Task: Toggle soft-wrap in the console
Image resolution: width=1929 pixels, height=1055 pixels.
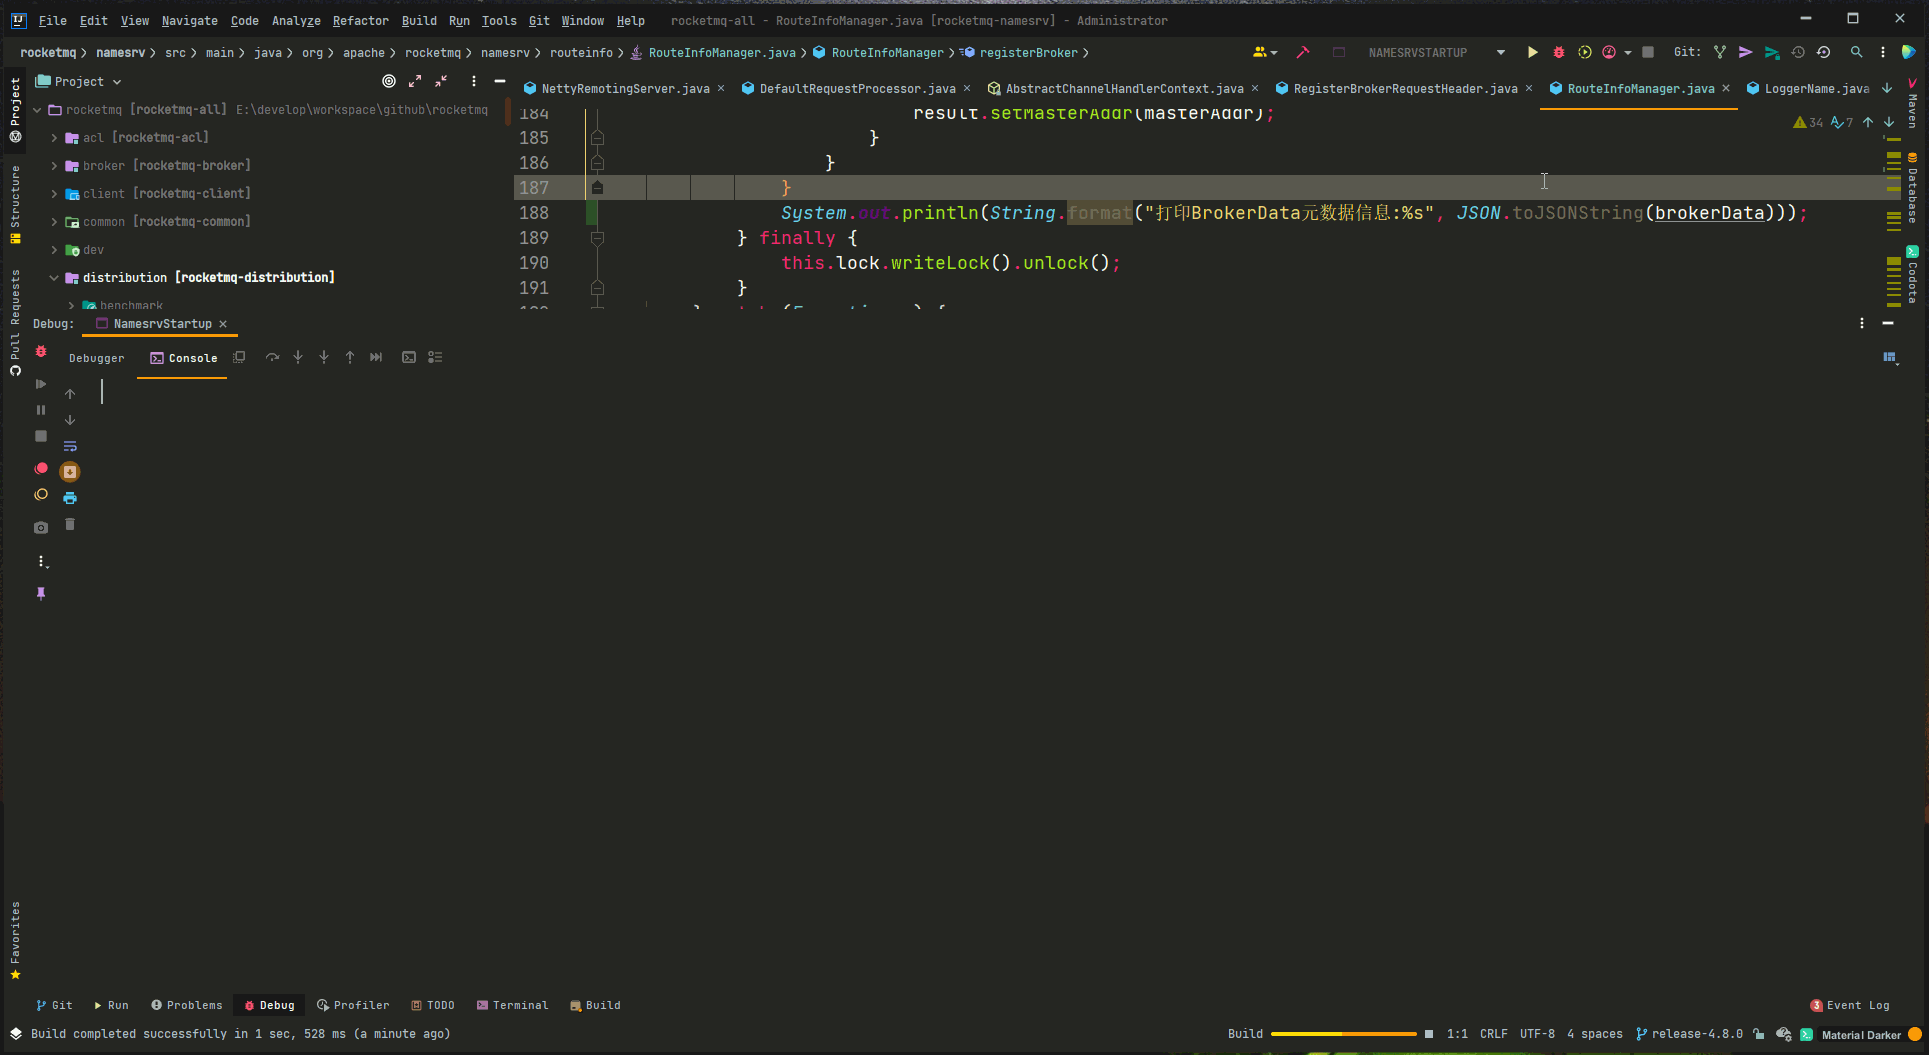Action: click(x=70, y=446)
